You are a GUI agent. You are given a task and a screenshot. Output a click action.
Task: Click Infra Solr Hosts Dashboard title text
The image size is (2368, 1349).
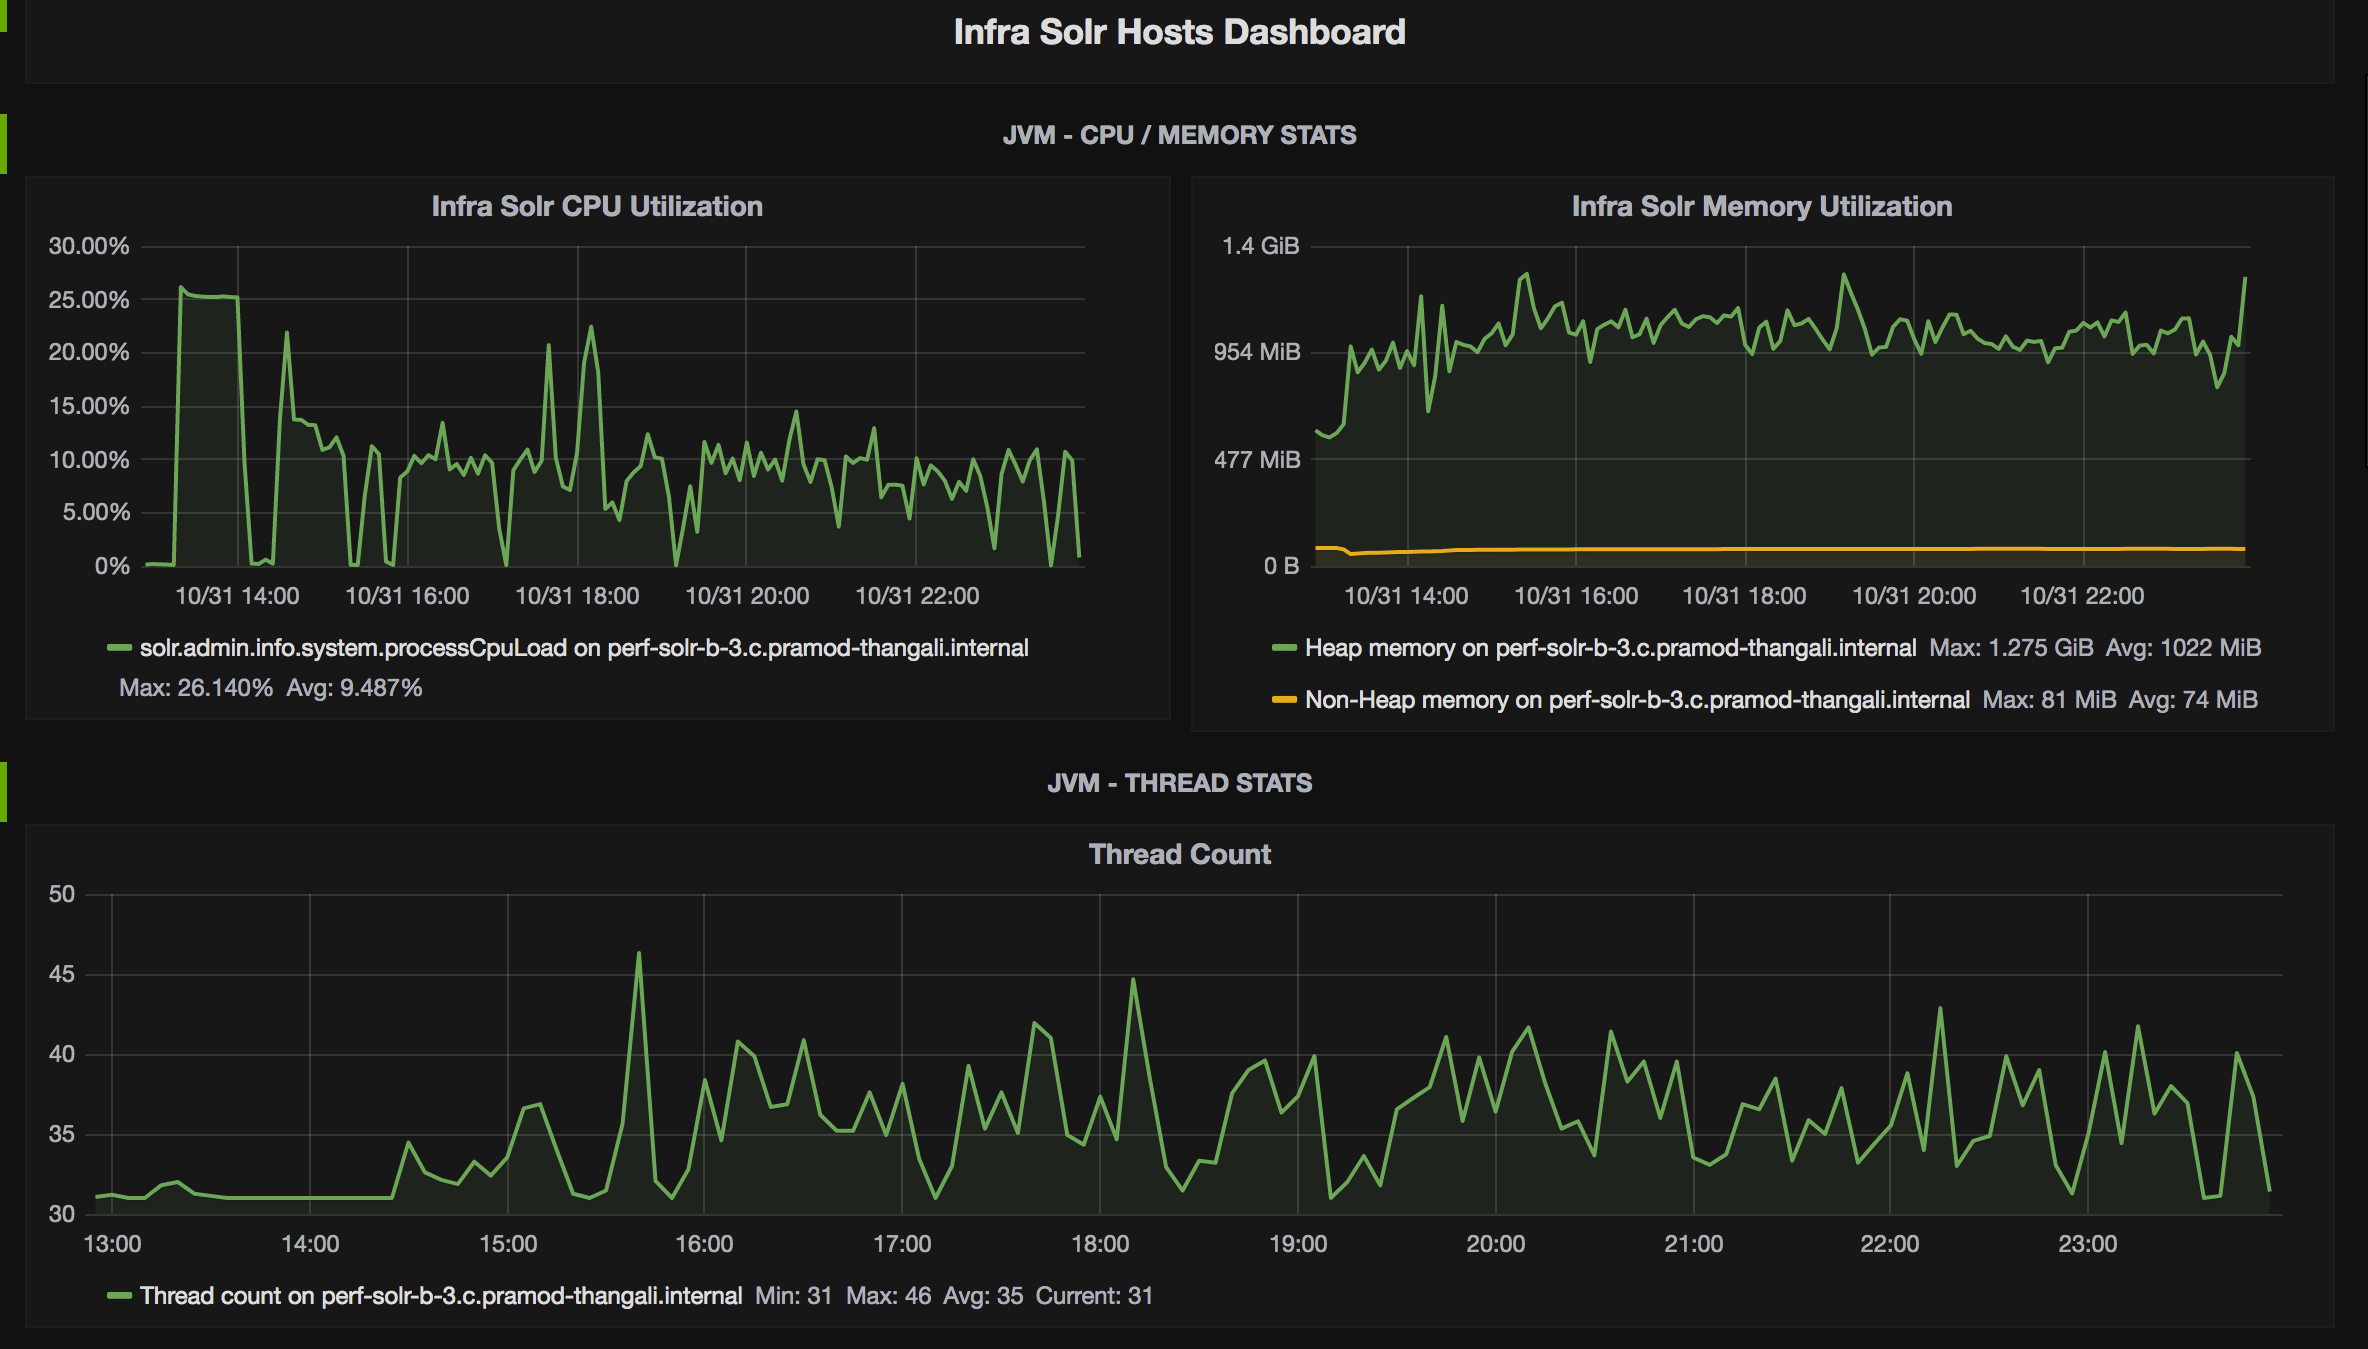[1179, 32]
